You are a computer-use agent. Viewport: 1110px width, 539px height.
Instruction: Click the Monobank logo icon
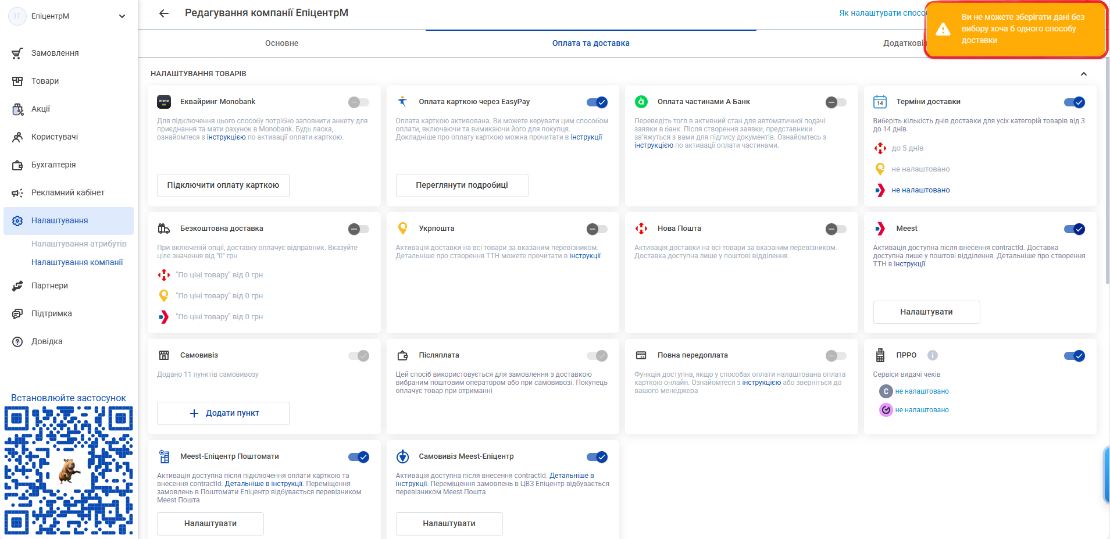click(x=164, y=102)
